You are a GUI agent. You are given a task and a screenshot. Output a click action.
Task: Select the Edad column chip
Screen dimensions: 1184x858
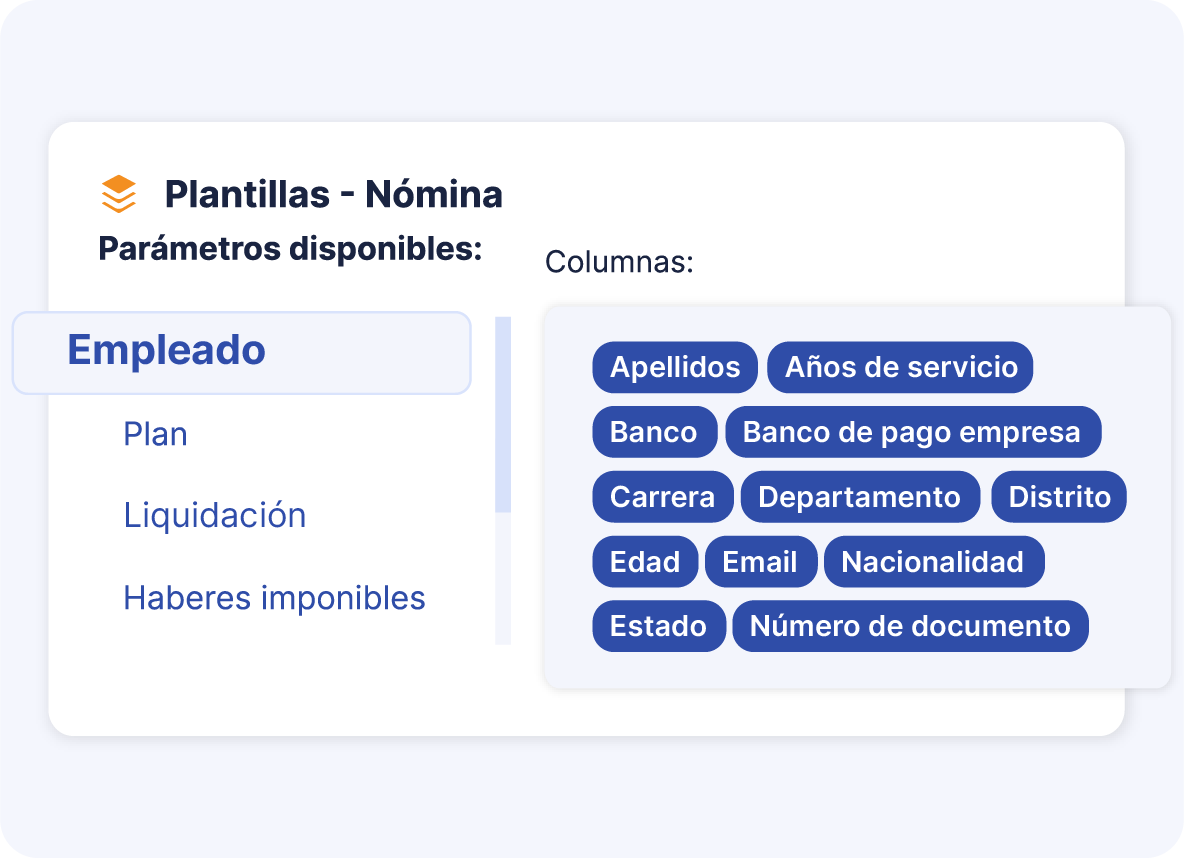645,561
